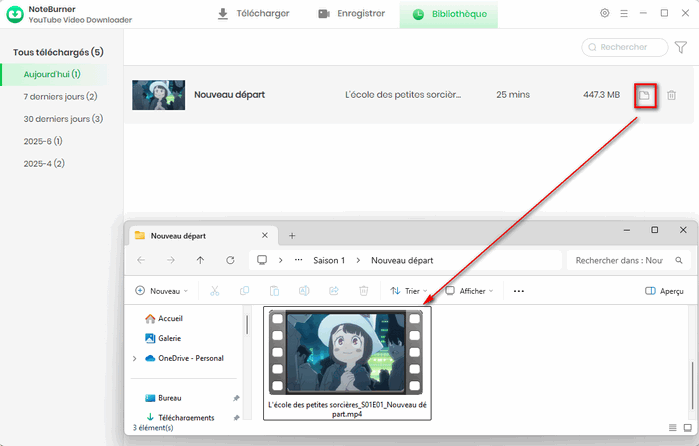699x446 pixels.
Task: Switch Explorer to details view icon
Action: tap(673, 428)
